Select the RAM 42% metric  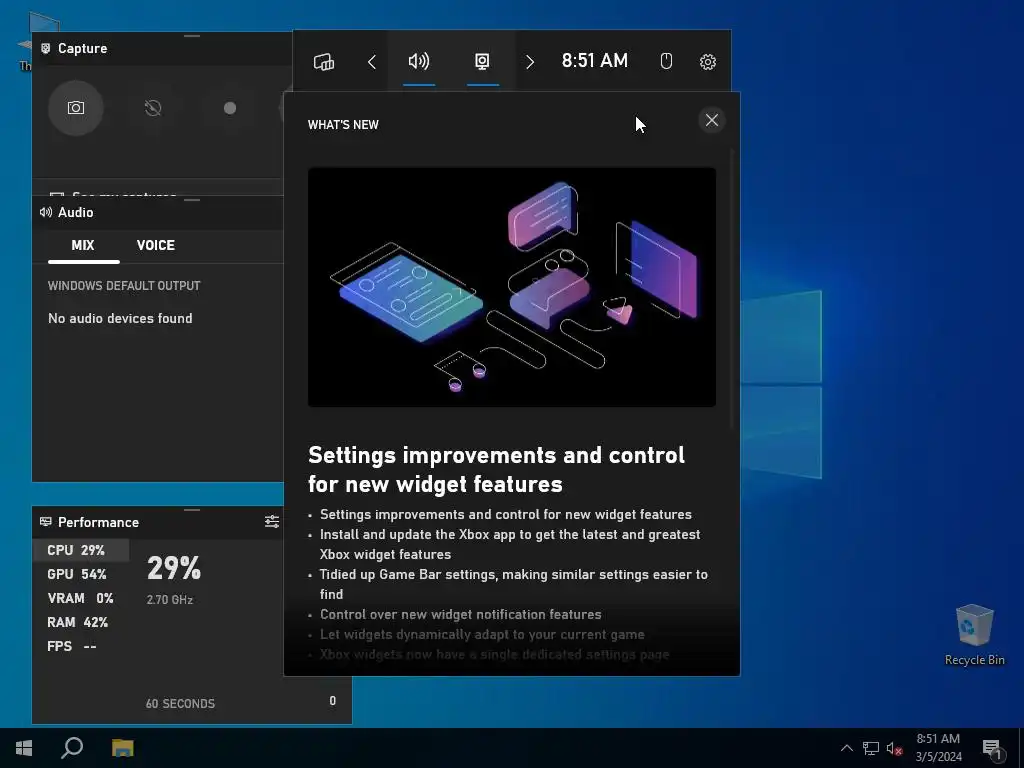coord(81,622)
